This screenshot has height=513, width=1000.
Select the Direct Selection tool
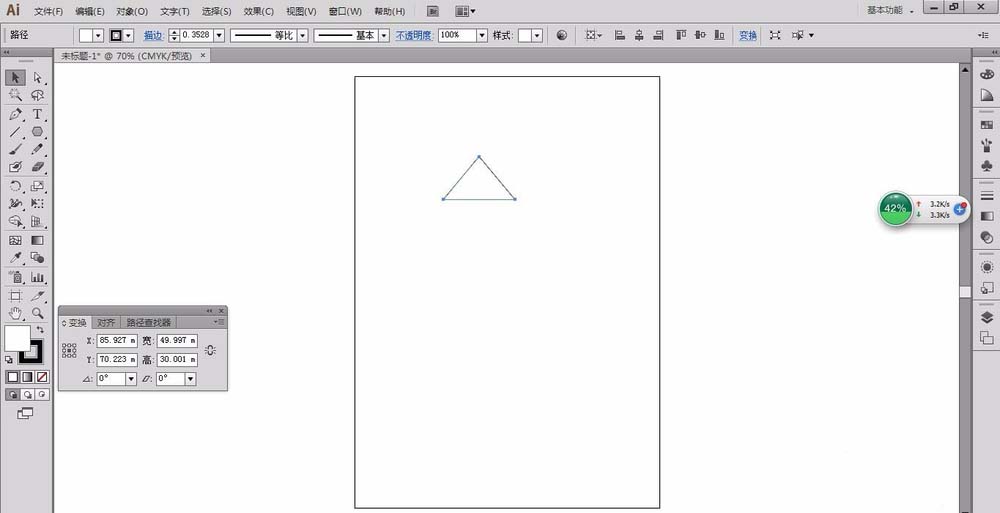click(38, 78)
